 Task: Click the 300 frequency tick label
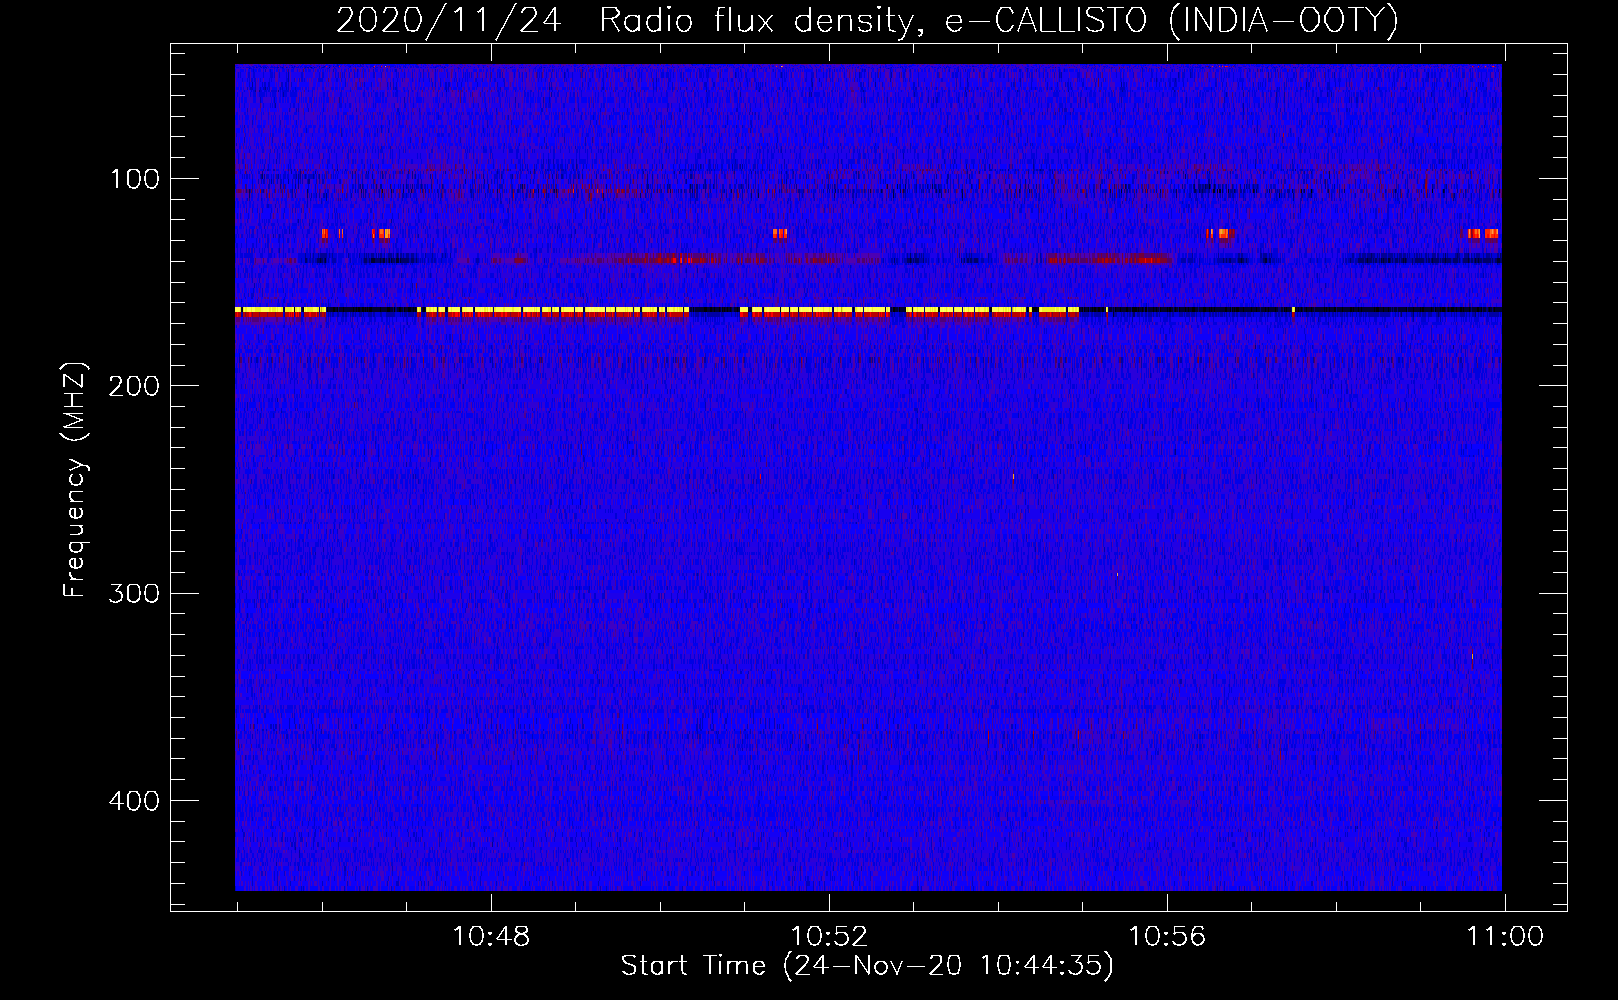(x=134, y=593)
